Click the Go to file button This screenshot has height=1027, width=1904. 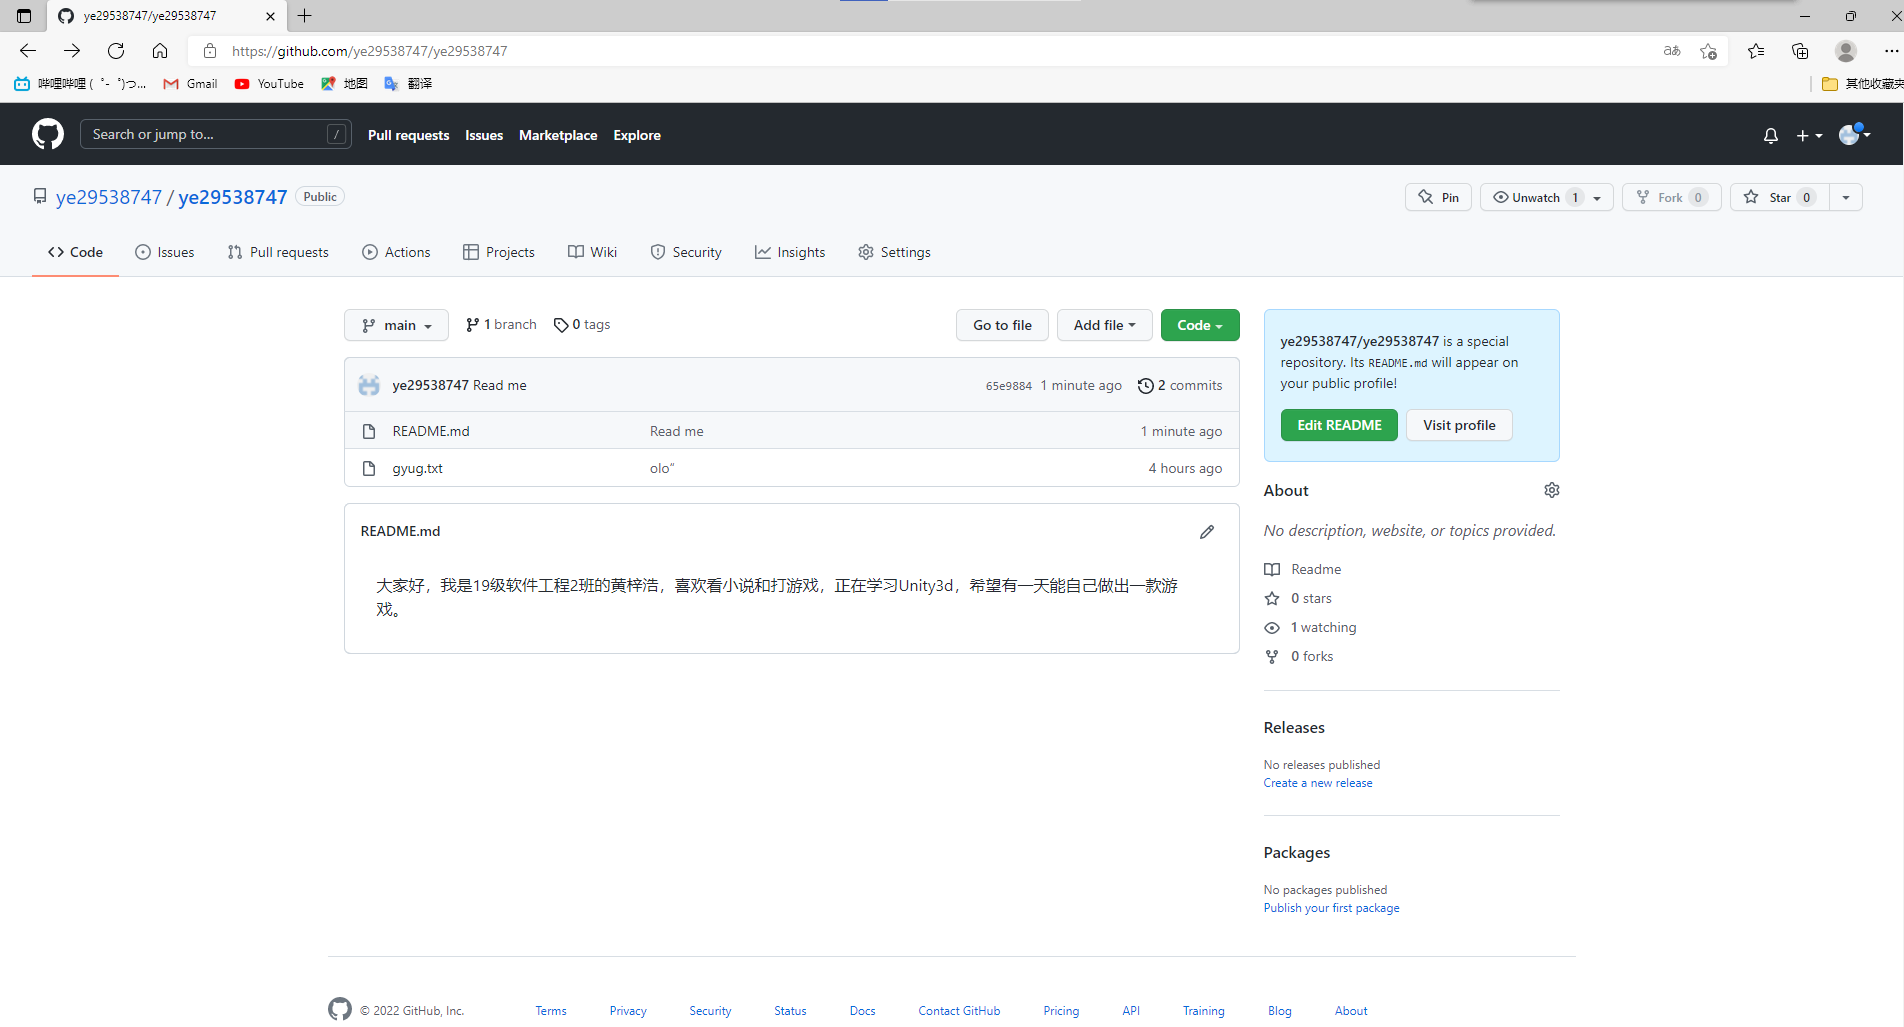[1002, 325]
